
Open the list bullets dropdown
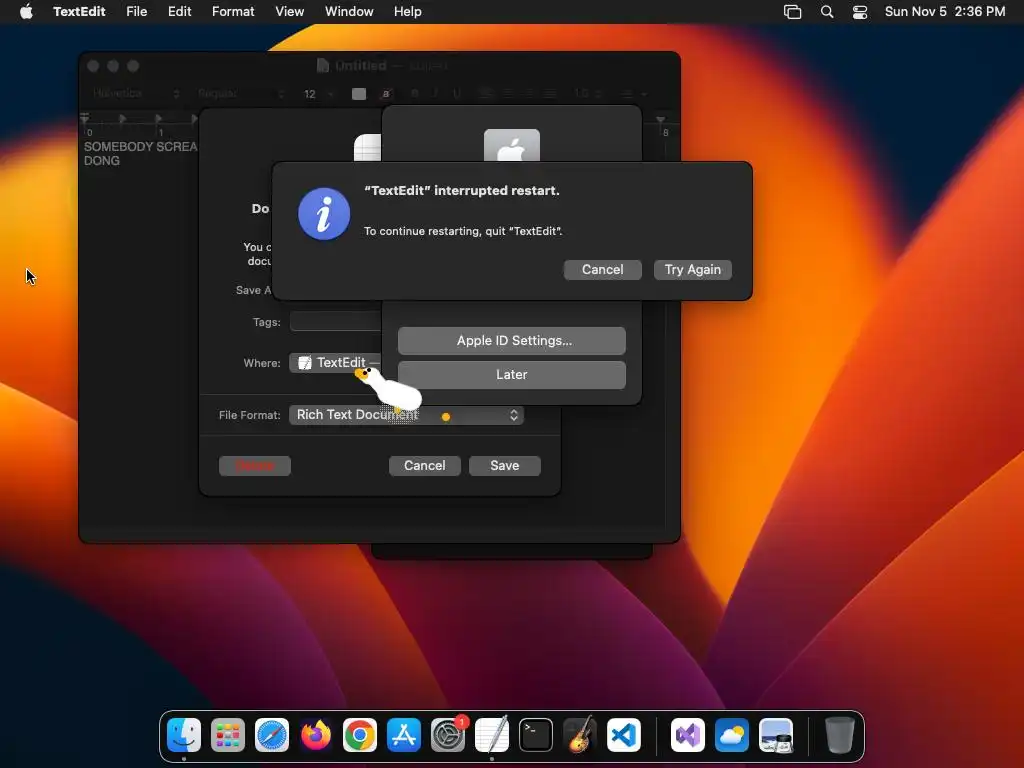click(633, 94)
